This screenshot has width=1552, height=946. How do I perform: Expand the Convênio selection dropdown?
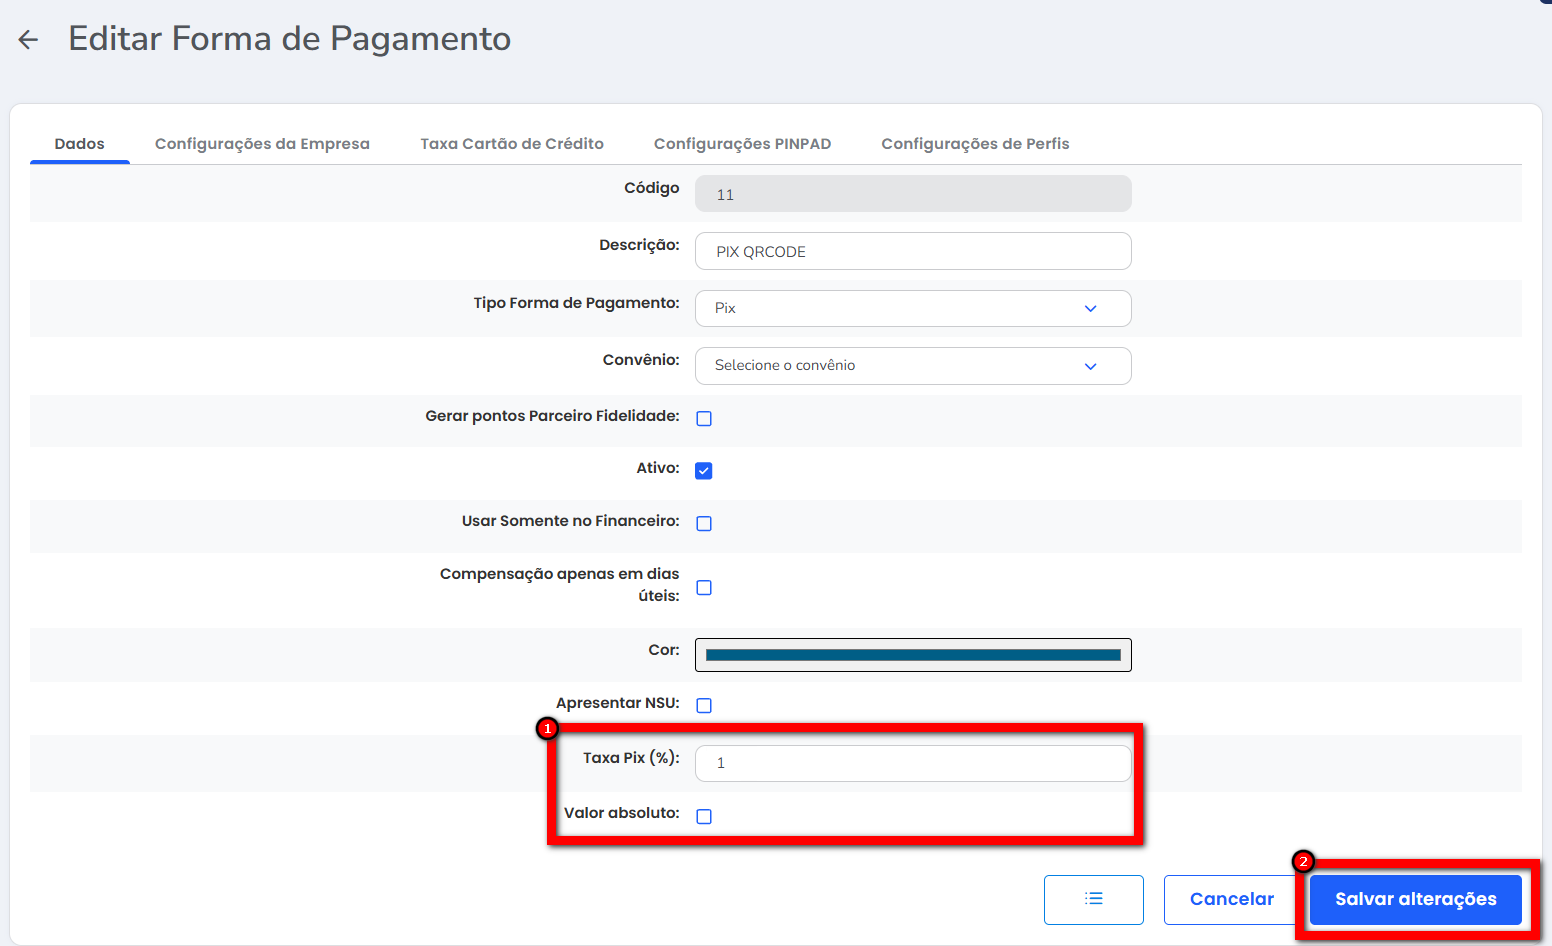click(912, 366)
